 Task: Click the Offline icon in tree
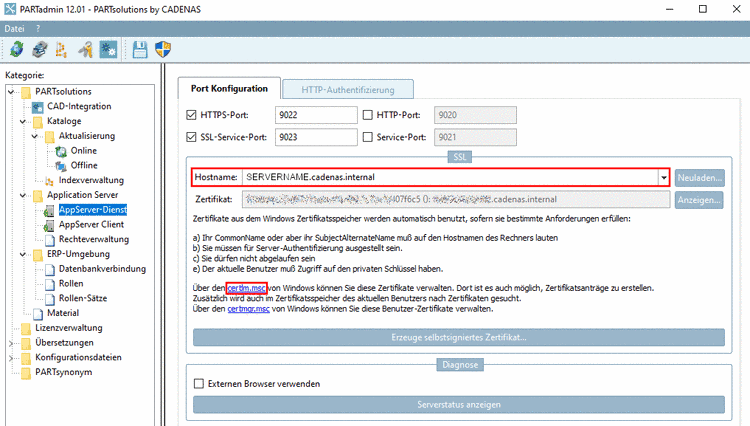point(61,166)
